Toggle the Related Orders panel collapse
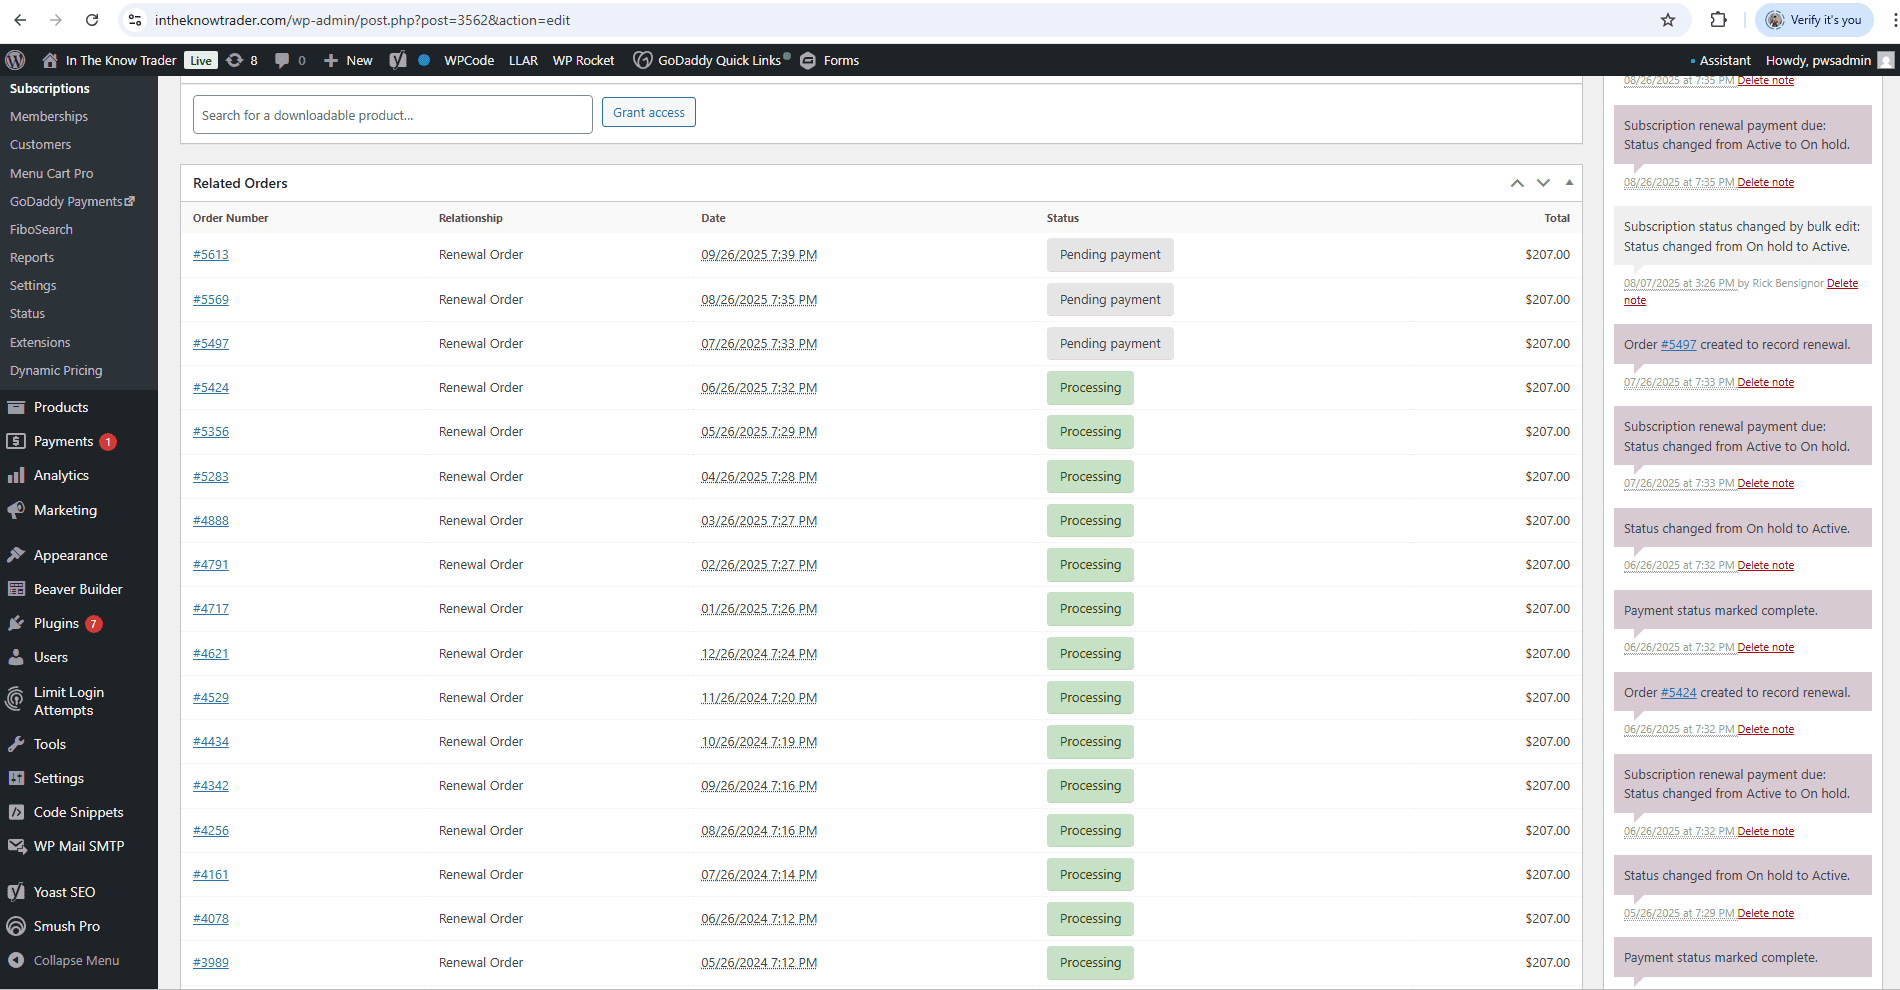This screenshot has width=1900, height=990. click(1569, 183)
